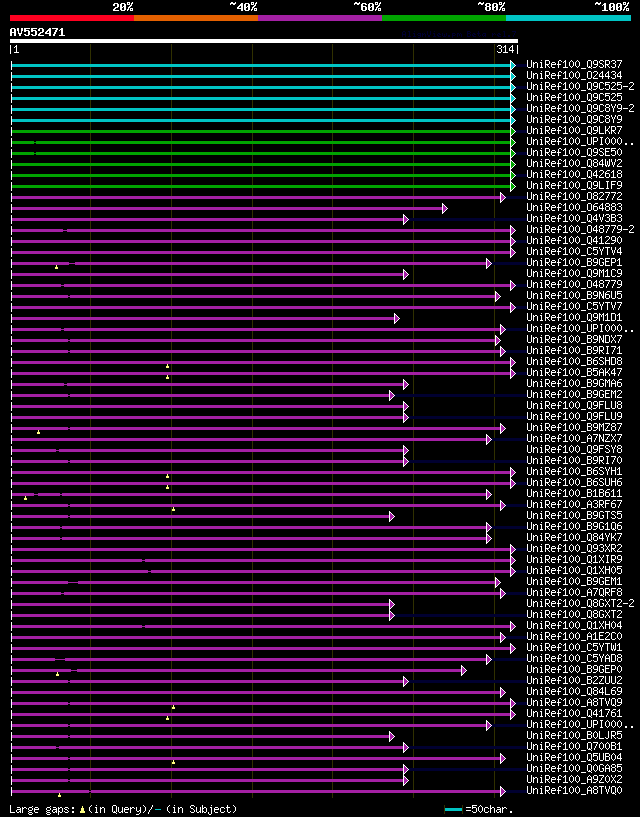Click the yellow gap marker under B9GEP1 bar
This screenshot has width=640, height=817.
(x=56, y=267)
